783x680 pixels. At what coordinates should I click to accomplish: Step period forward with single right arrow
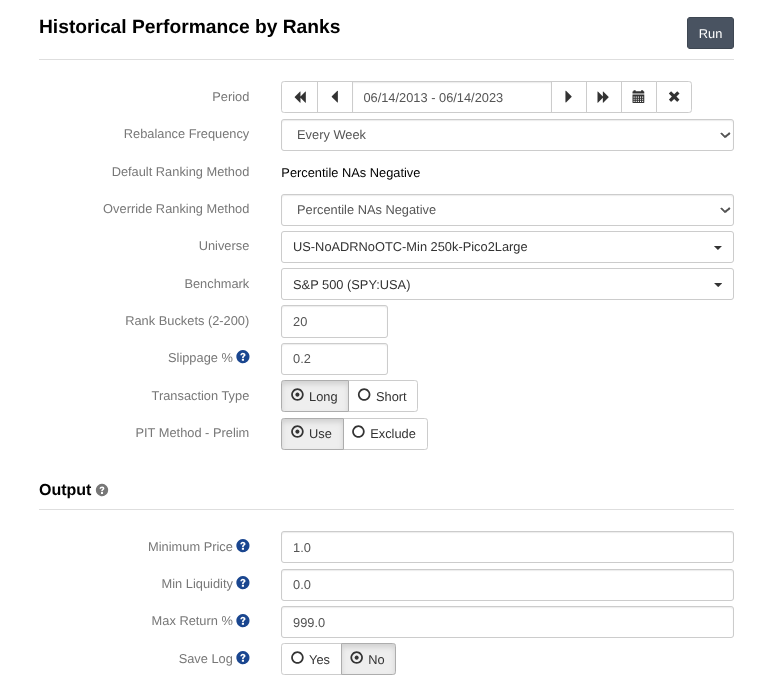pyautogui.click(x=569, y=97)
